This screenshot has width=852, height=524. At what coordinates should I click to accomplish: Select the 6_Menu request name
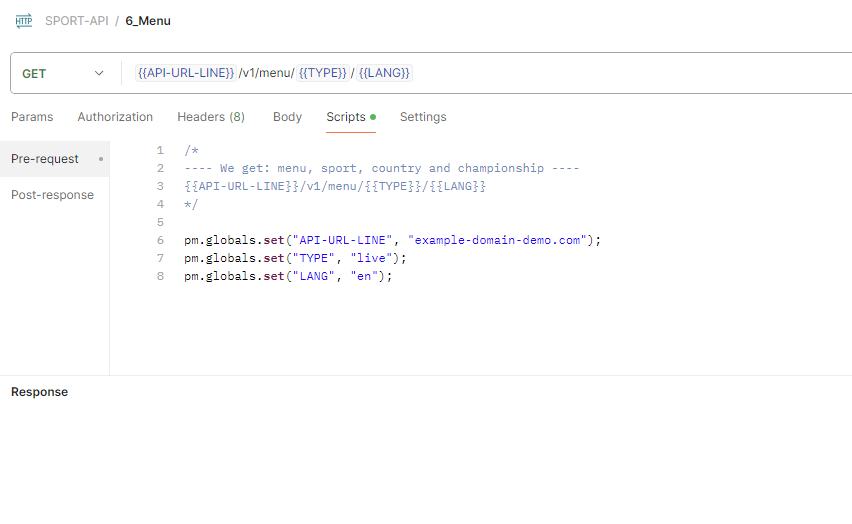click(148, 21)
